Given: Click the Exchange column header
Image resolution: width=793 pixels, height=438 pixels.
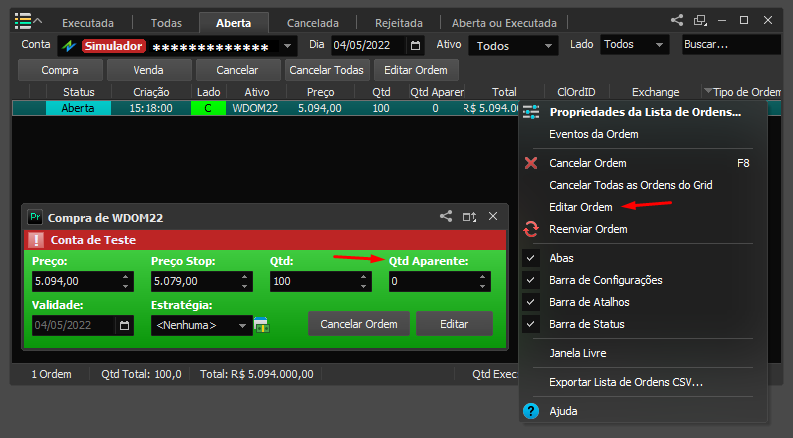Looking at the screenshot, I should pos(655,92).
